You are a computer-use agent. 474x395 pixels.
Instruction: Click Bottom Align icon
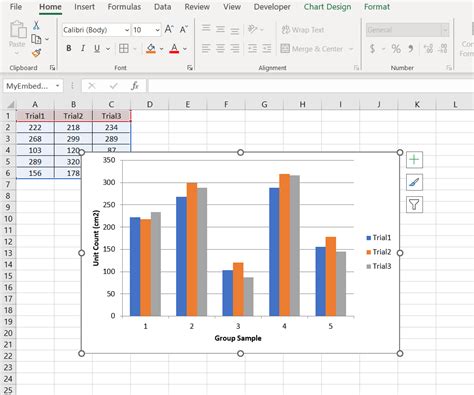[235, 31]
